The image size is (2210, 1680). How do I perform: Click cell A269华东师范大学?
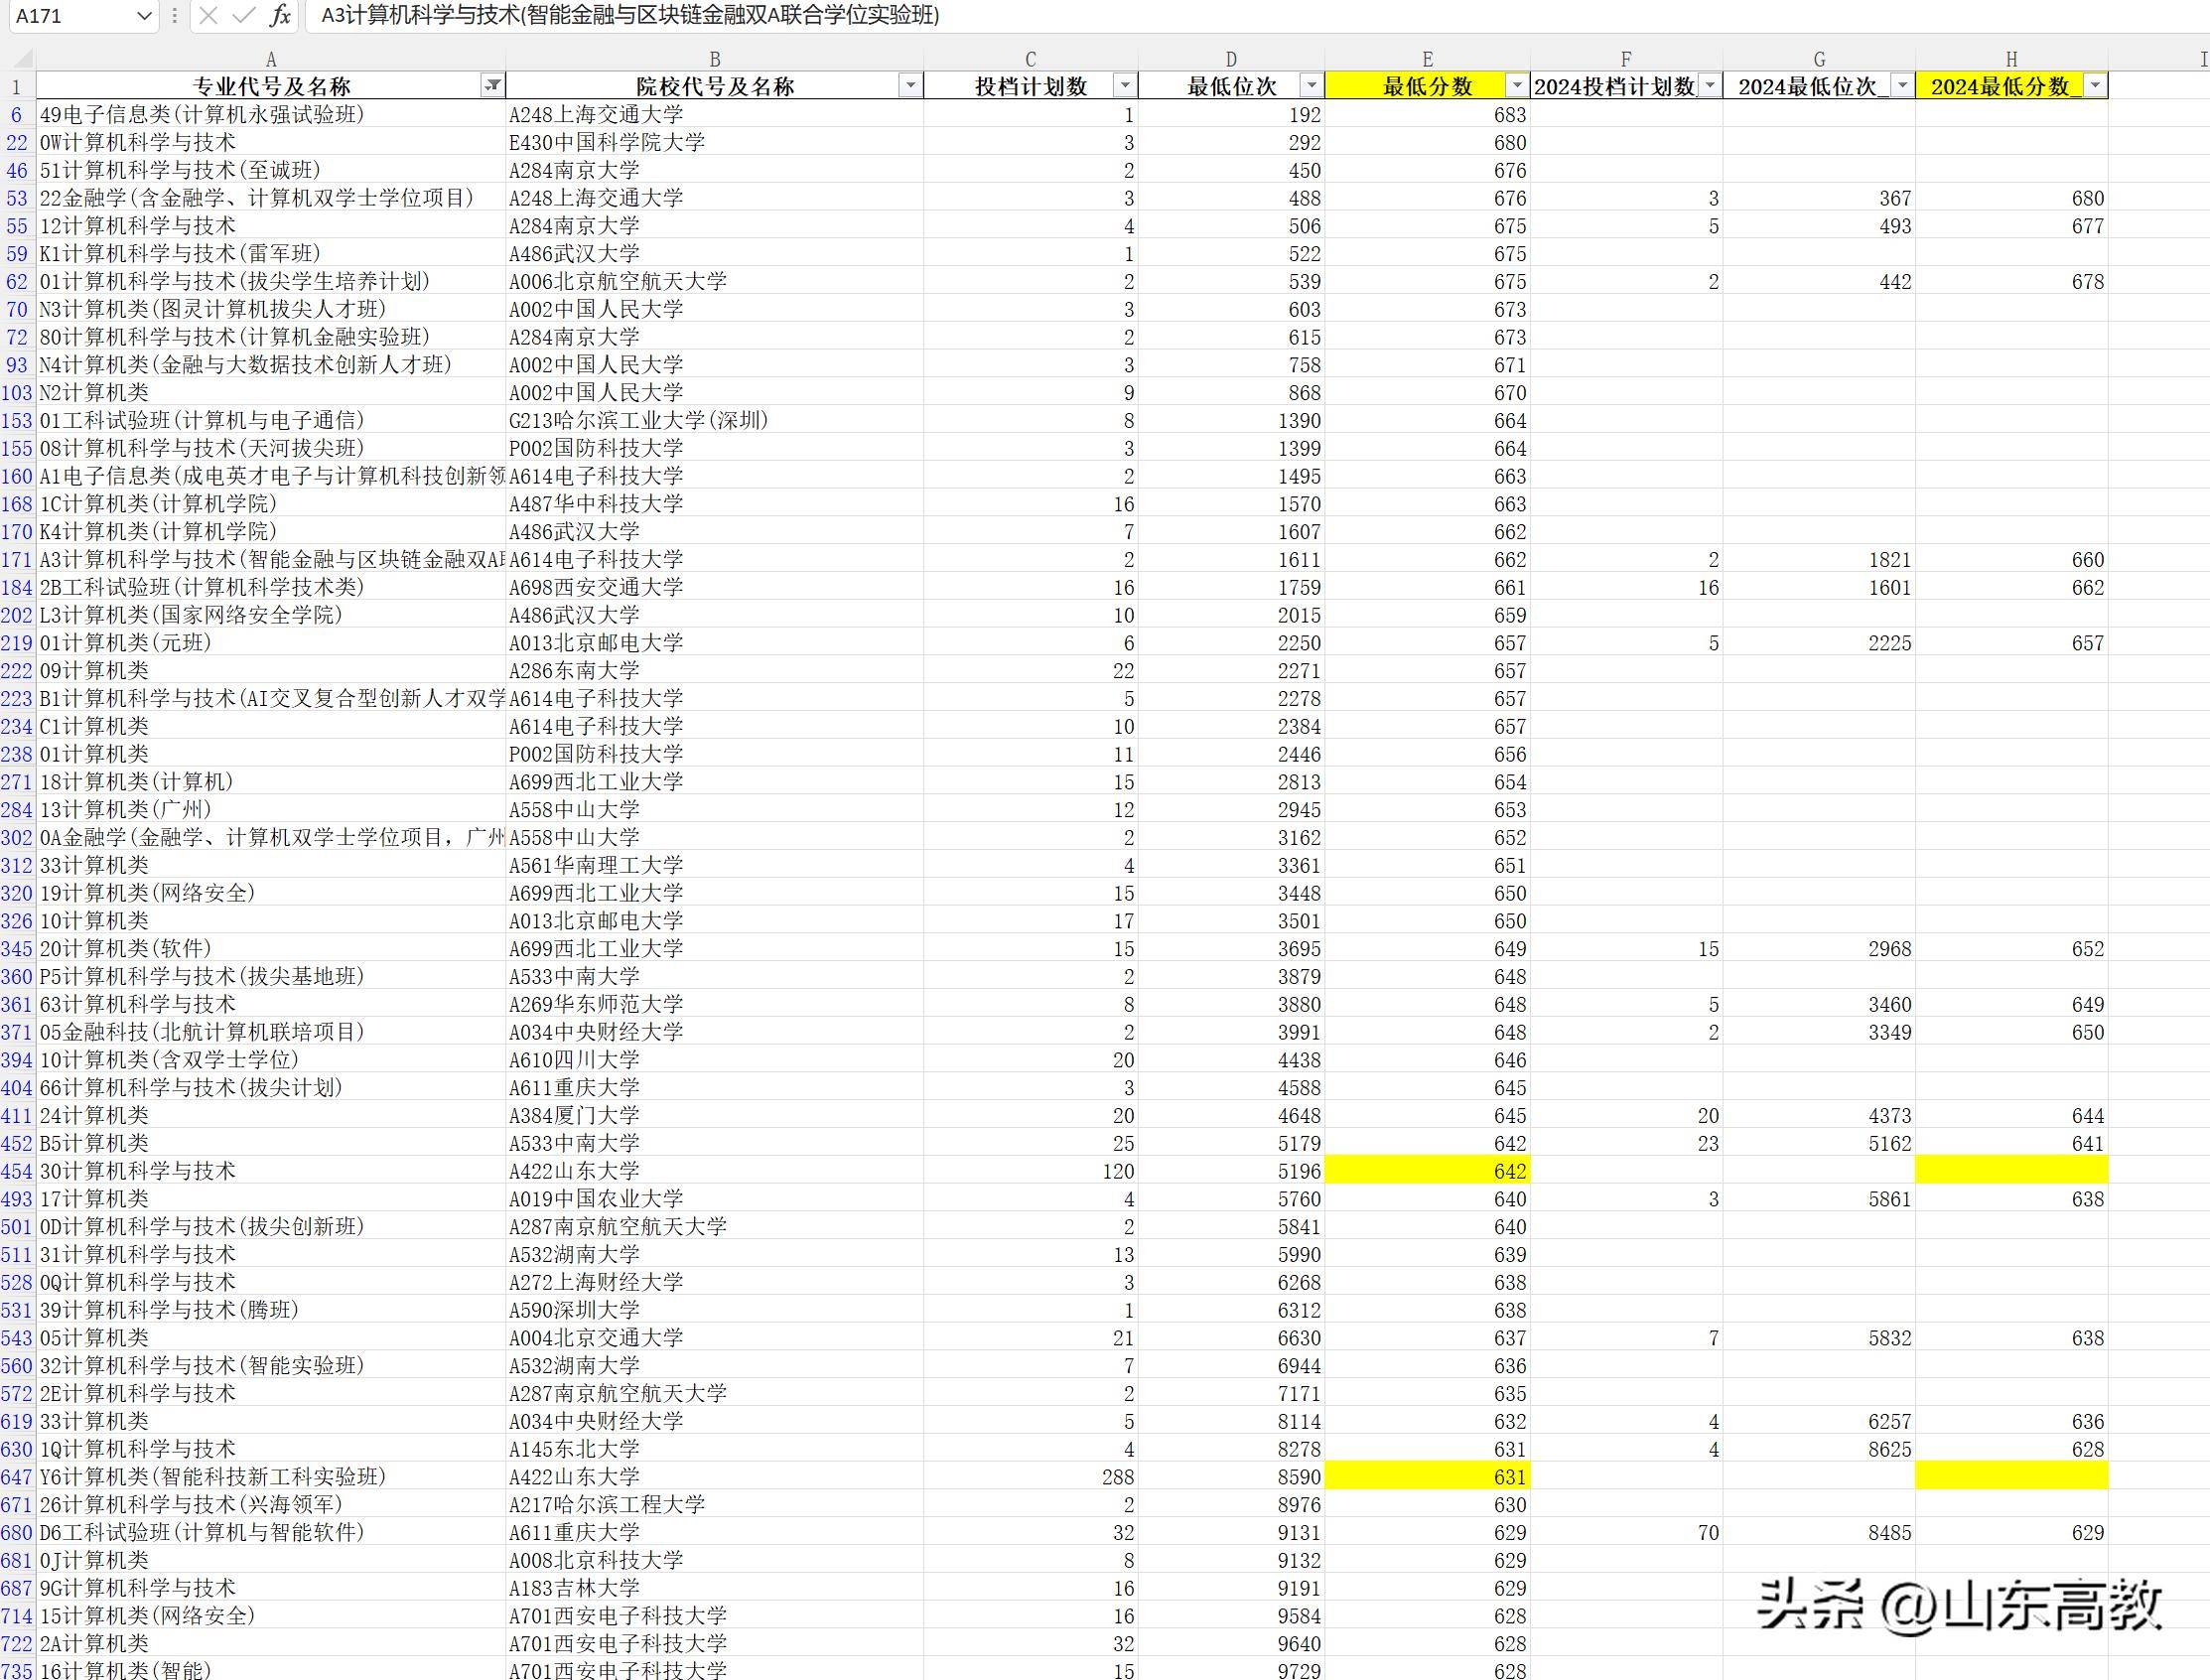(x=715, y=1005)
